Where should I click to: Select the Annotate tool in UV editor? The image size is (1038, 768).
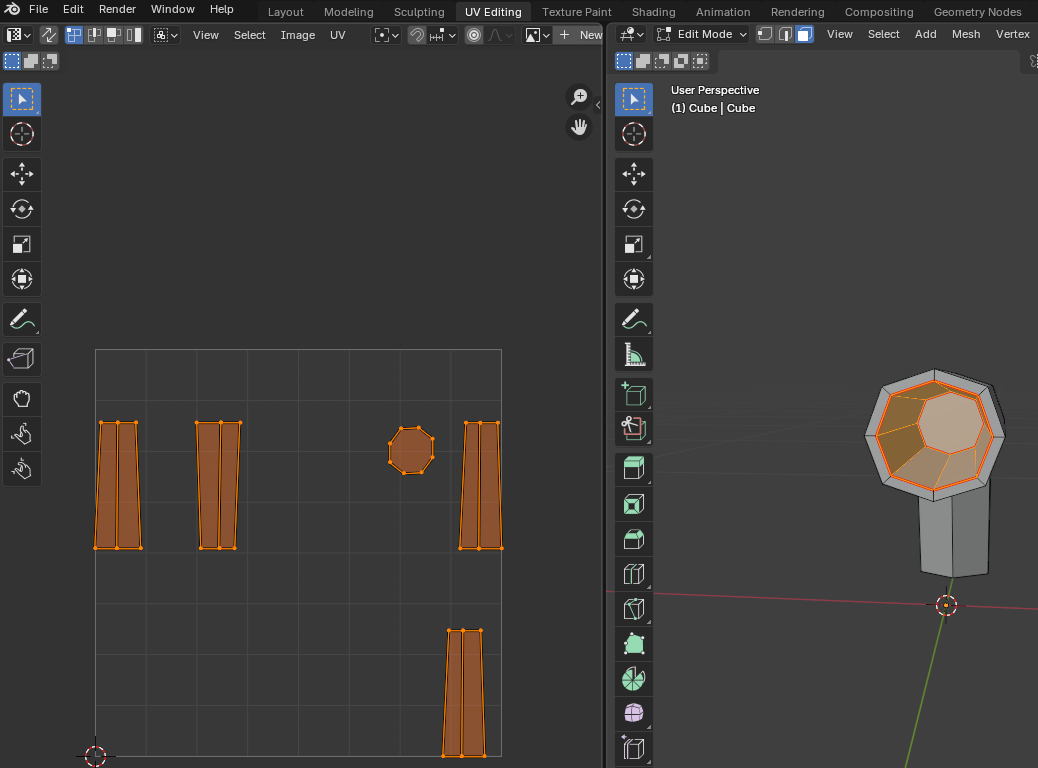(x=22, y=320)
